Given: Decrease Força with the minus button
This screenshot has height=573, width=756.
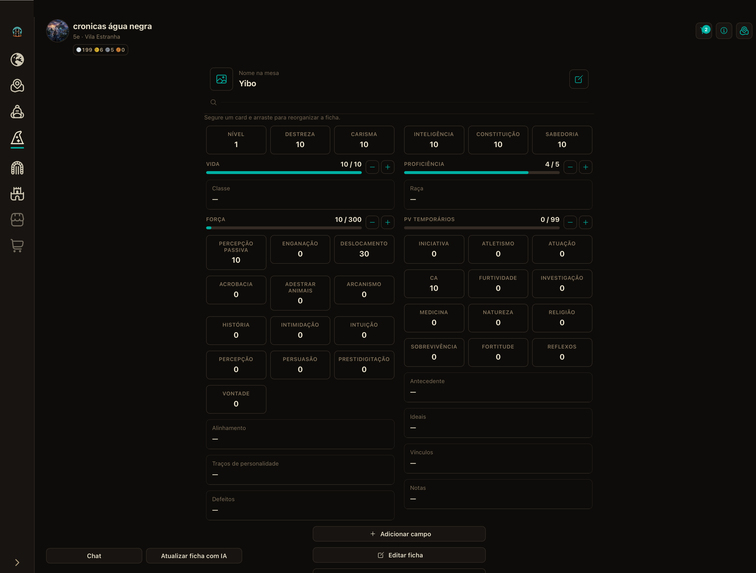Looking at the screenshot, I should click(372, 222).
